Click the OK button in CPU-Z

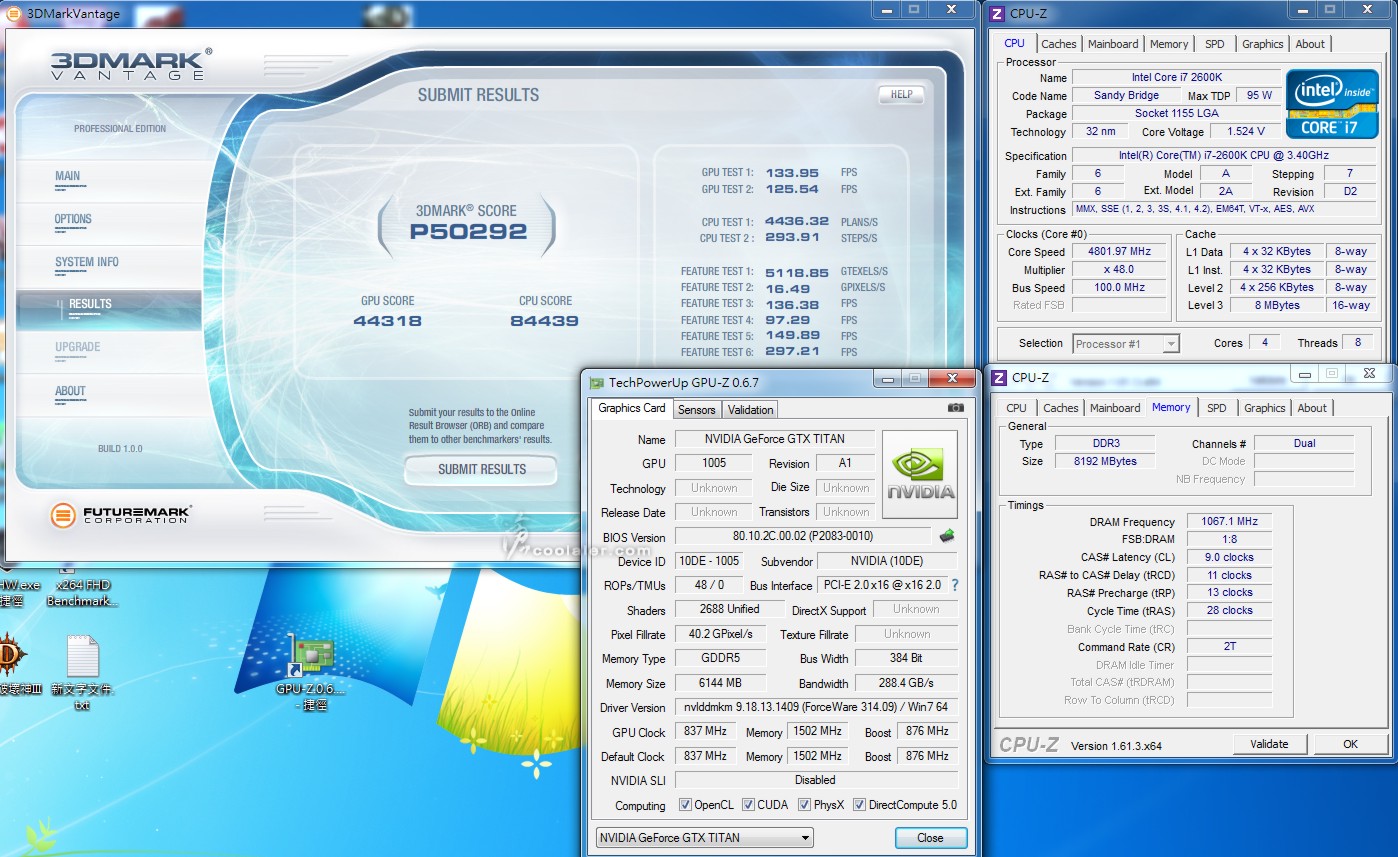coord(1350,744)
